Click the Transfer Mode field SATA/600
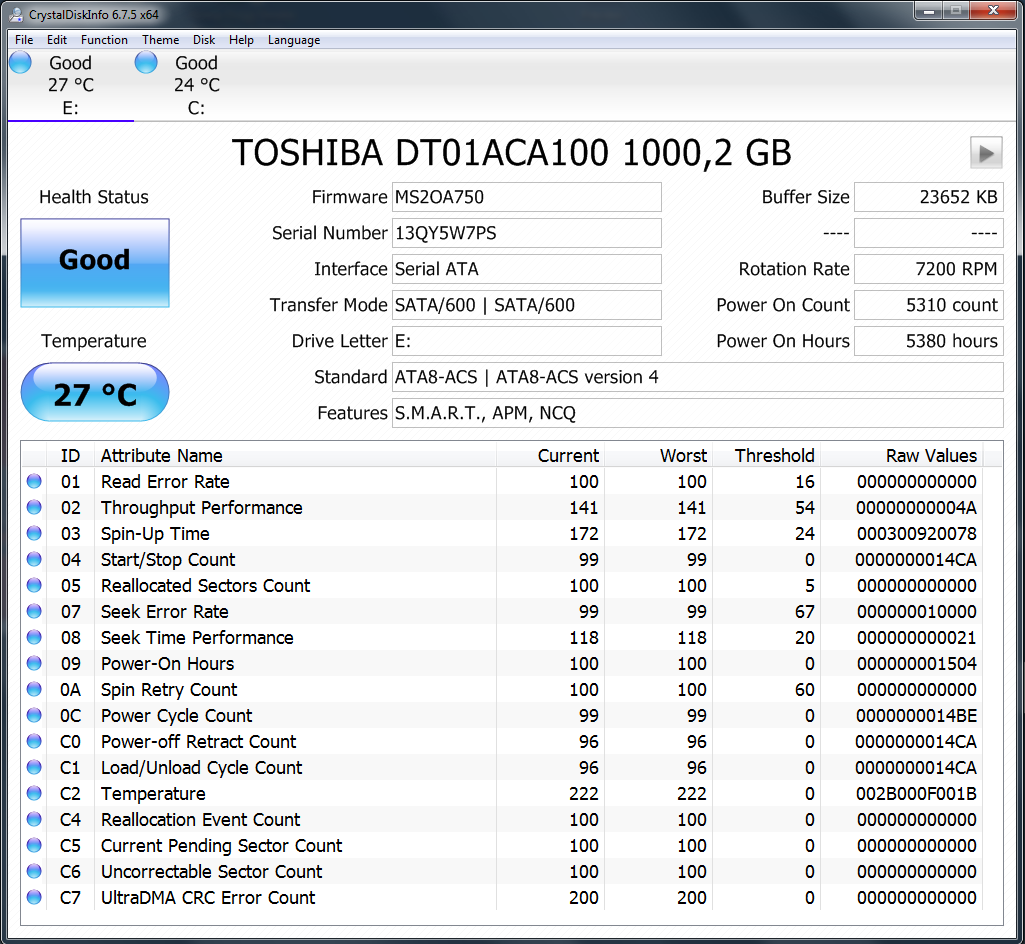This screenshot has height=944, width=1025. 526,305
